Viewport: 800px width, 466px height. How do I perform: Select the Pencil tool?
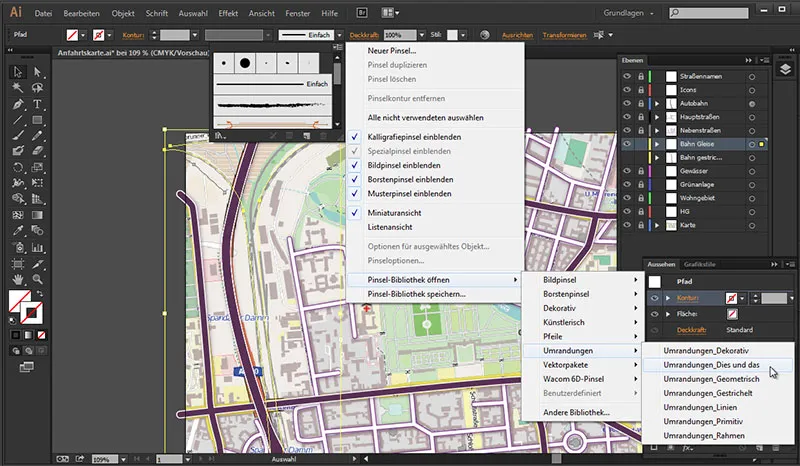37,136
